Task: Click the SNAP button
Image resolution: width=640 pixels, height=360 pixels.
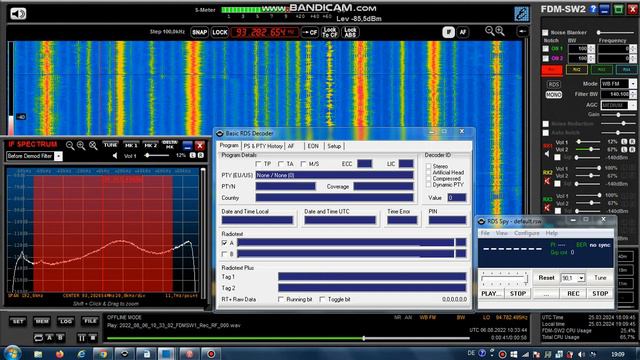Action: coord(200,32)
